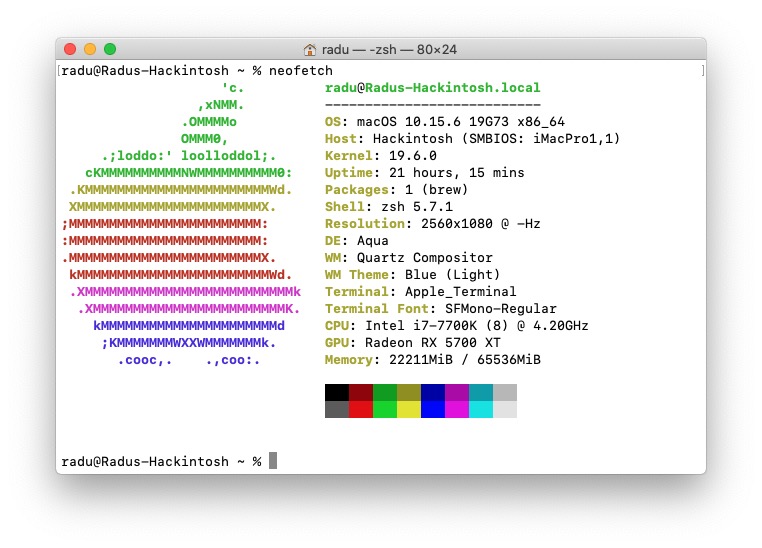
Task: Click the WM Theme value 'Blue (Light)'
Action: pyautogui.click(x=452, y=275)
